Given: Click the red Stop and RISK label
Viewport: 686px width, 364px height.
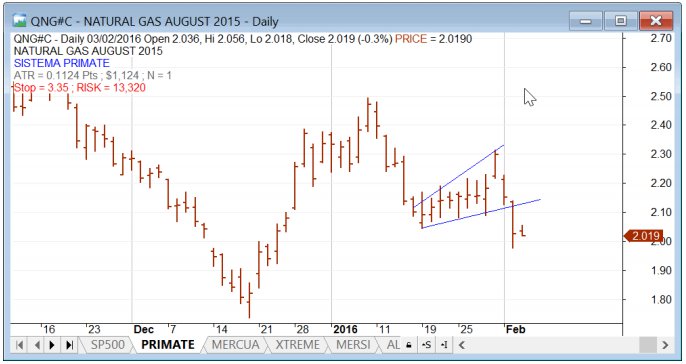Looking at the screenshot, I should 80,88.
